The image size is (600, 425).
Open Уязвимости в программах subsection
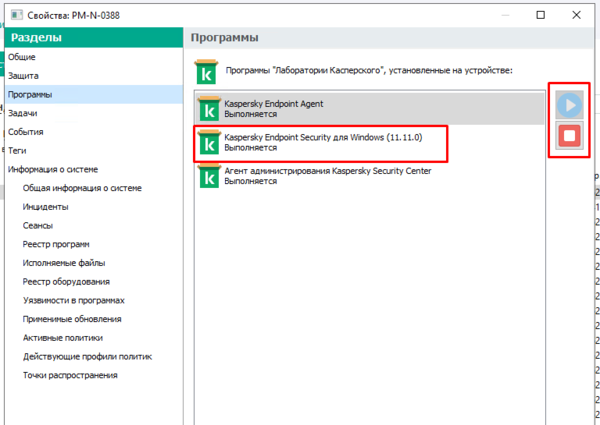point(74,301)
